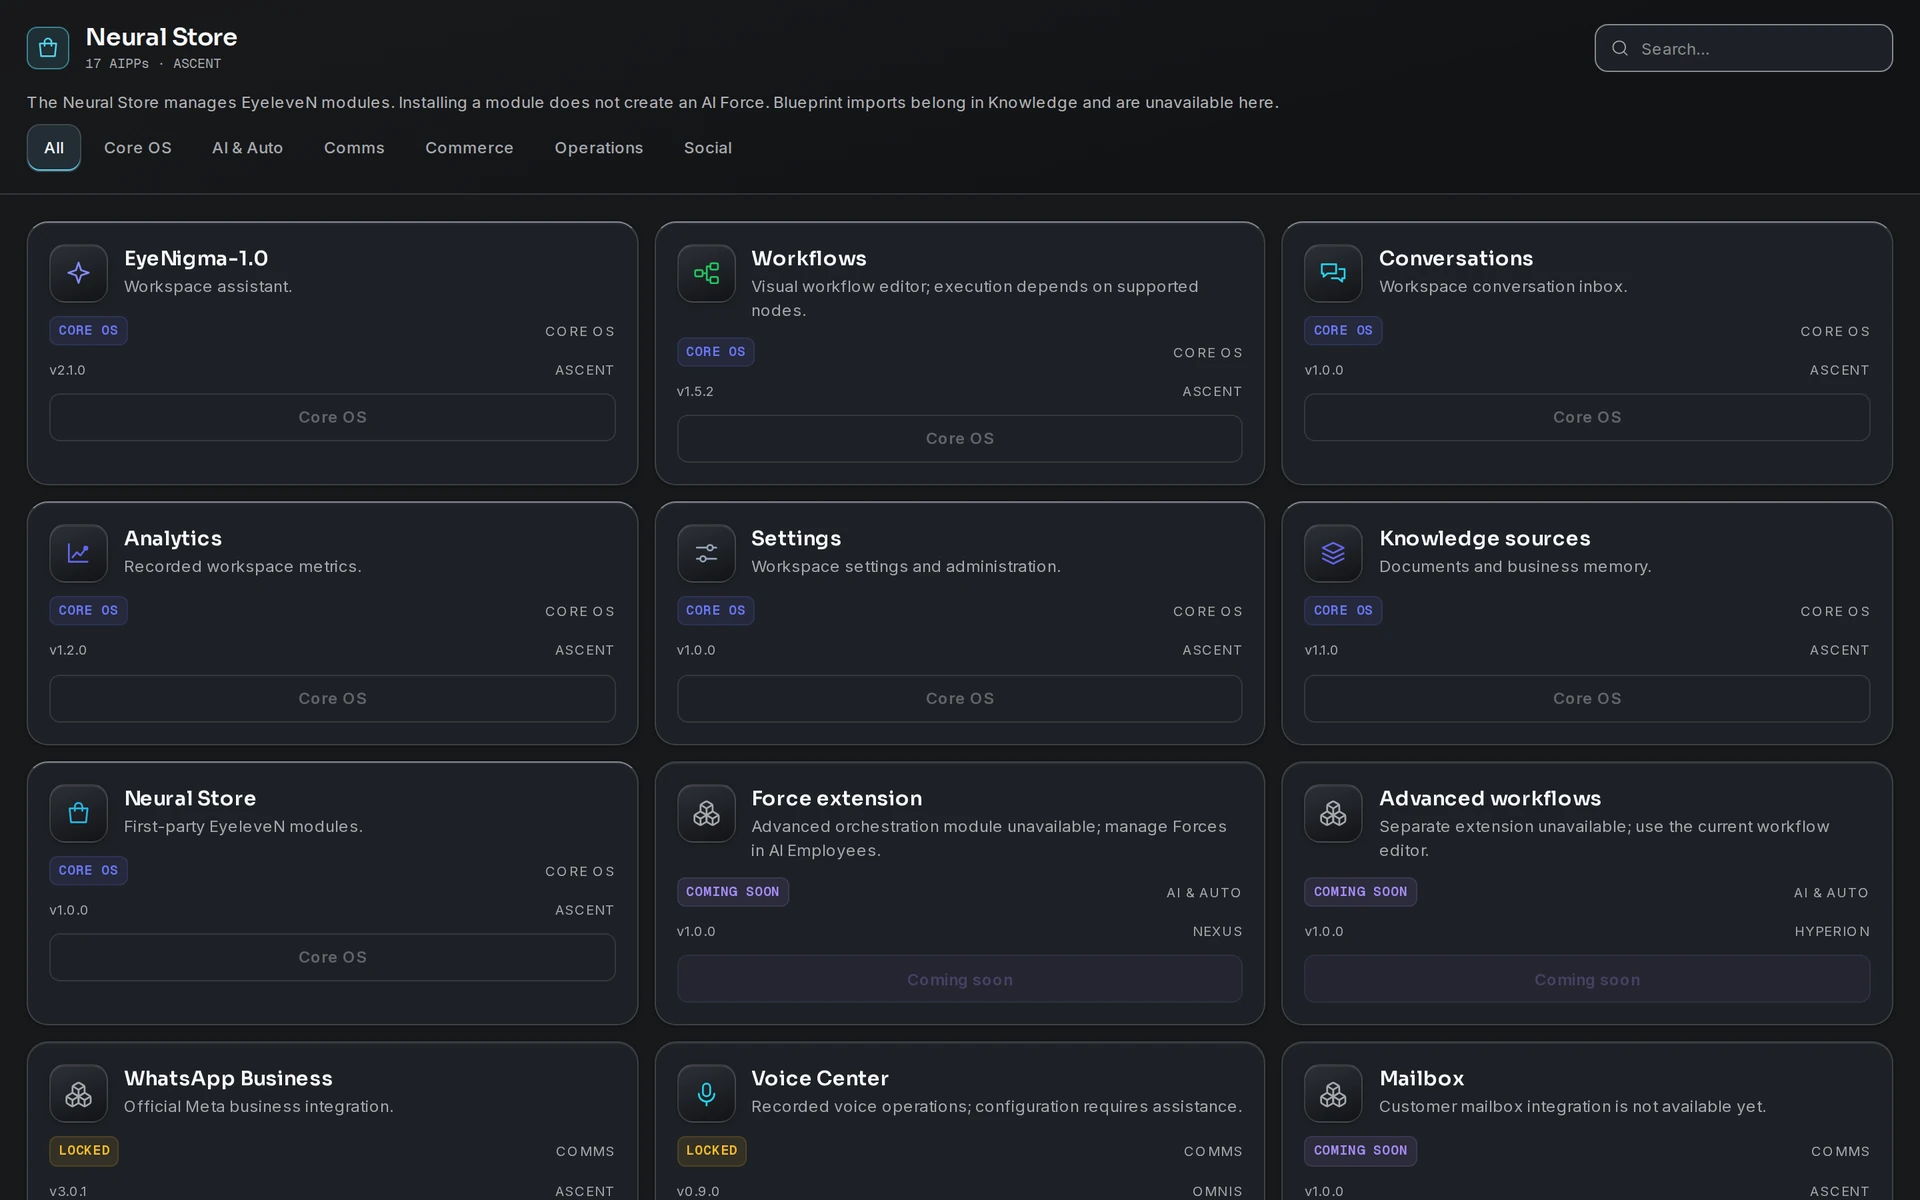This screenshot has width=1920, height=1200.
Task: Click the Conversations chat bubbles icon
Action: tap(1333, 273)
